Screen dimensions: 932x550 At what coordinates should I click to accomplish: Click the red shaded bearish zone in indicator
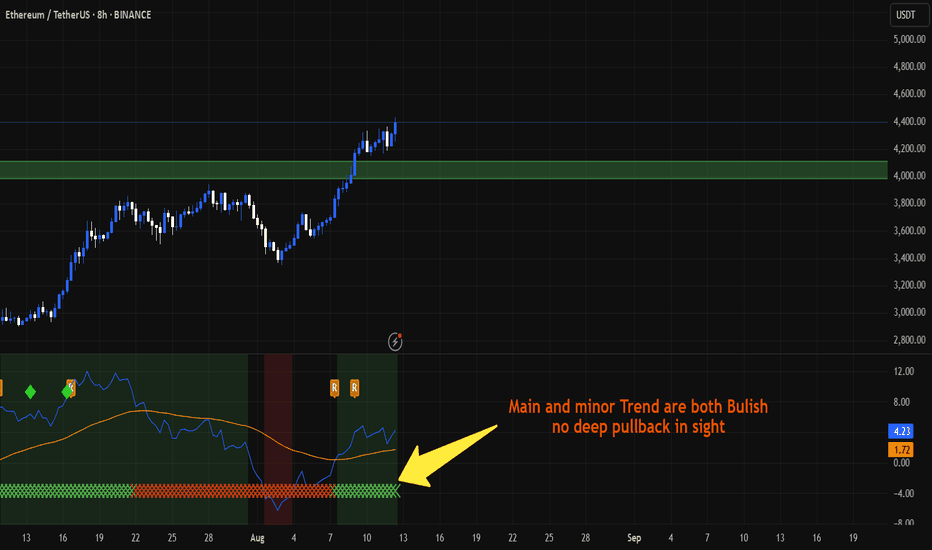tap(278, 439)
